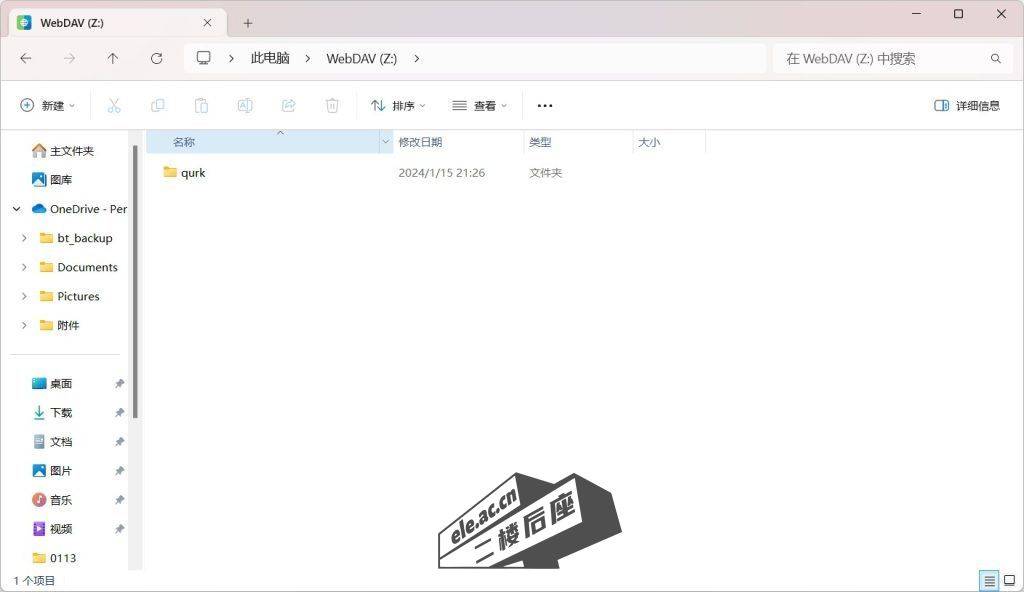Click the Cut scissors icon in toolbar
Viewport: 1024px width, 592px height.
[113, 105]
